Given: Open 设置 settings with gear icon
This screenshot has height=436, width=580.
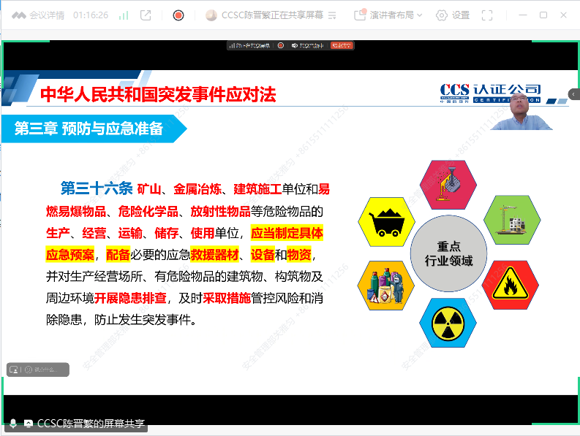Looking at the screenshot, I should point(453,15).
